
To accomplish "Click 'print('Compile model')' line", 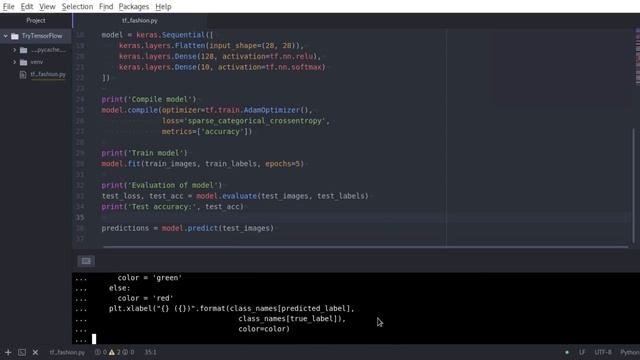I will click(149, 99).
